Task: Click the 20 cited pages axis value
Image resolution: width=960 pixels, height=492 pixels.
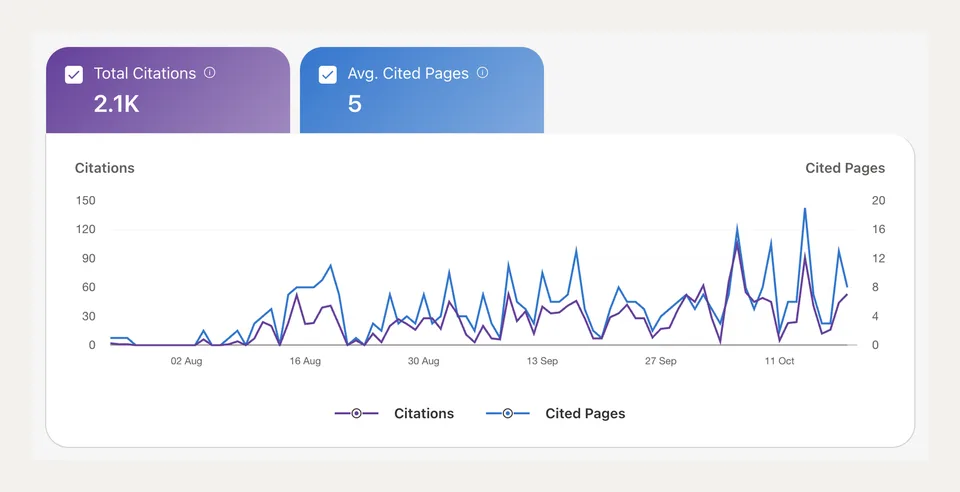Action: point(879,201)
